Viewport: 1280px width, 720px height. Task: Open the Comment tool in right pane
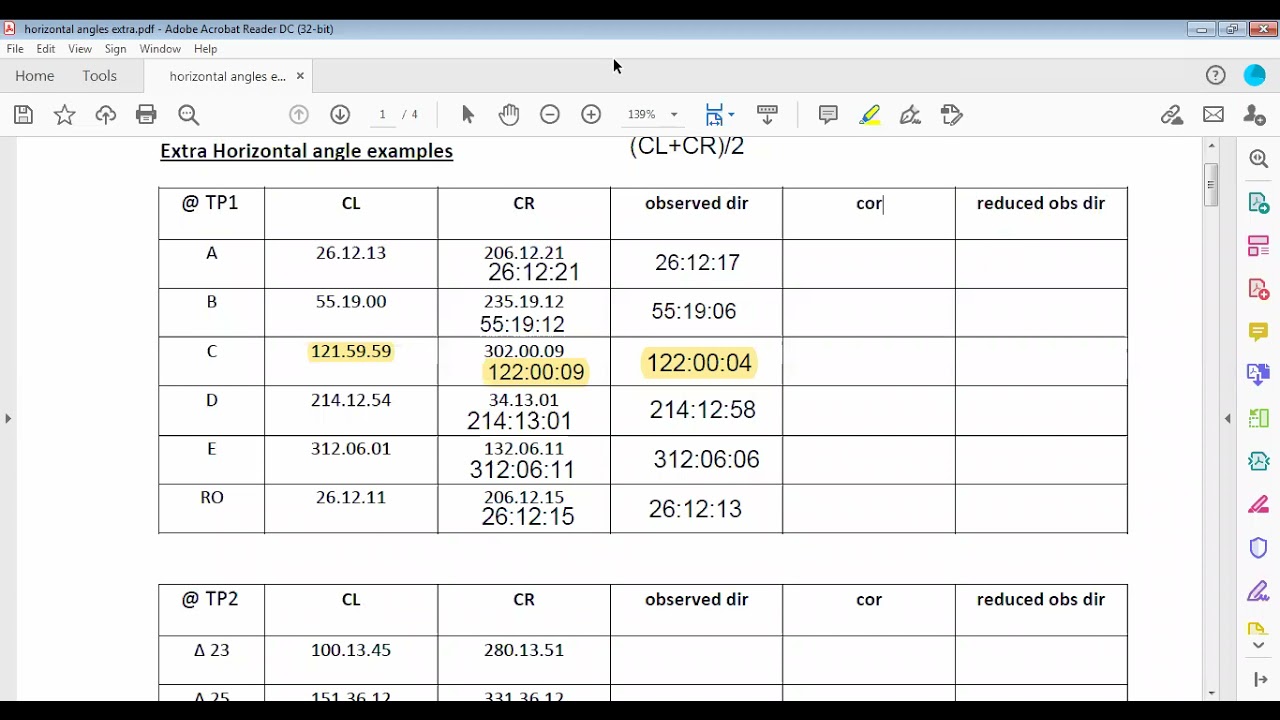click(x=1259, y=331)
